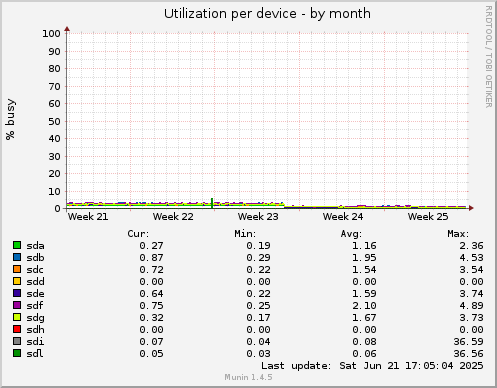Click the graph title 'Utilization per device - by month'
This screenshot has height=388, width=497.
point(267,14)
